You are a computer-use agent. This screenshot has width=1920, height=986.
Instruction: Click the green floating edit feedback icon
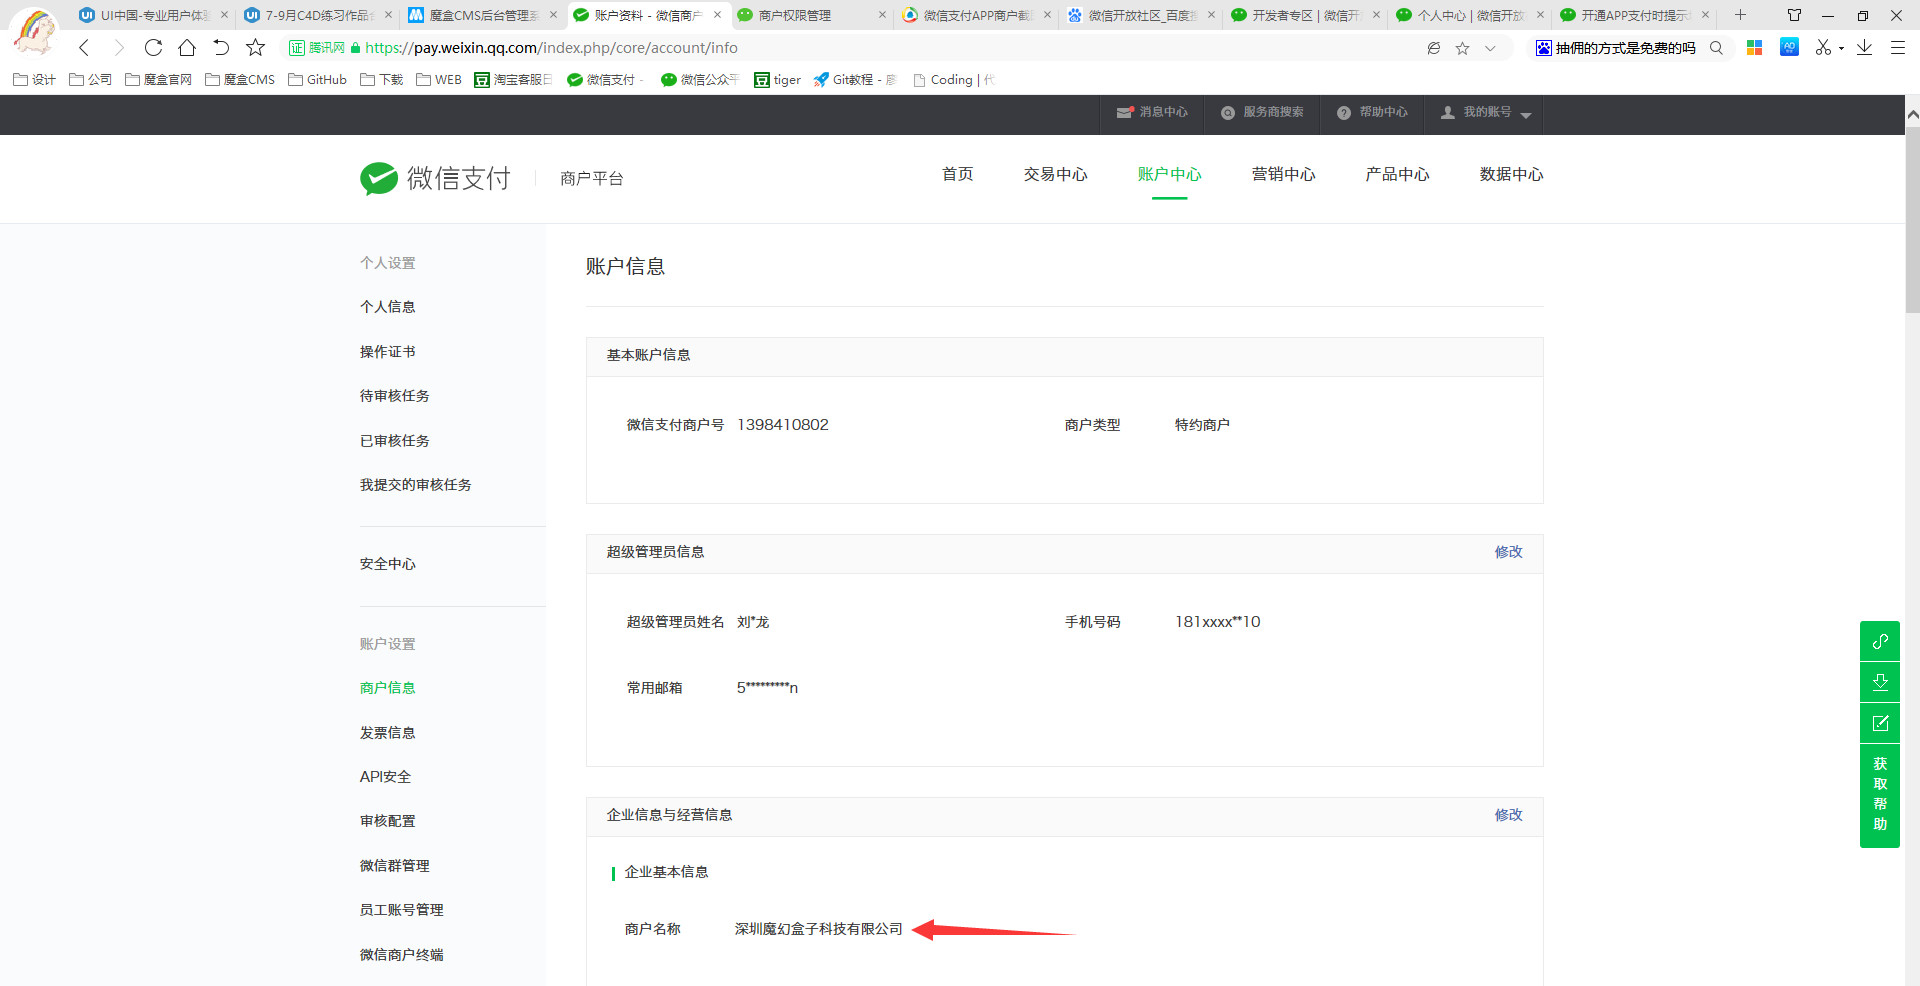coord(1880,723)
